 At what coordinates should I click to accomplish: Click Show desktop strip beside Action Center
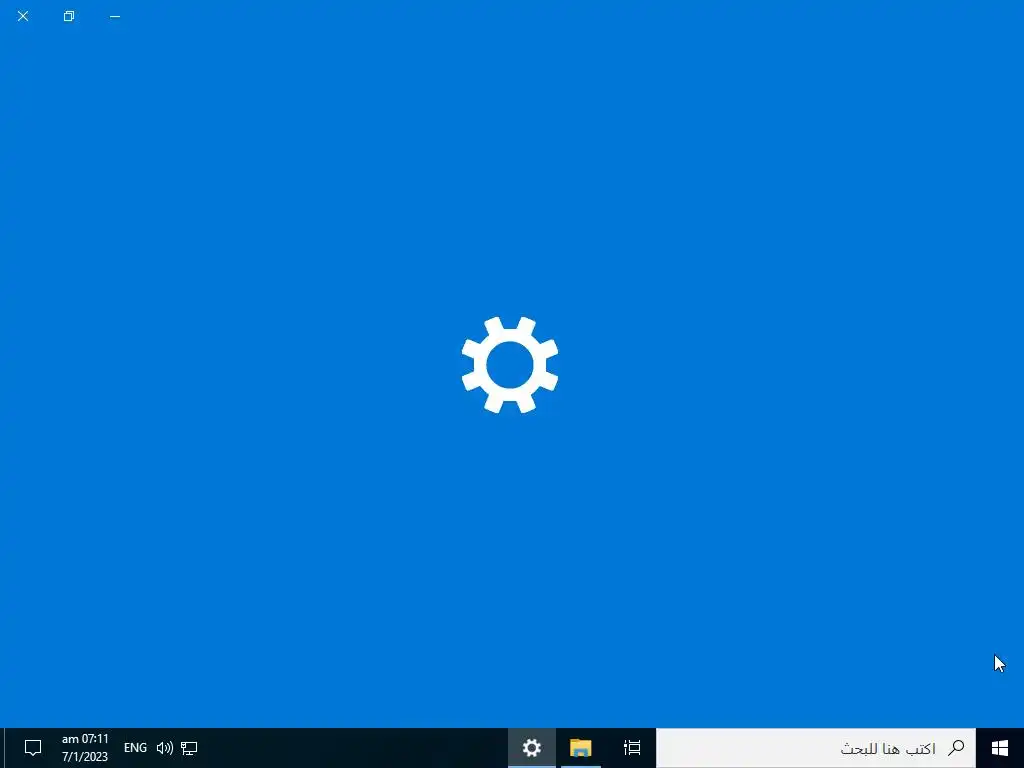coord(2,748)
